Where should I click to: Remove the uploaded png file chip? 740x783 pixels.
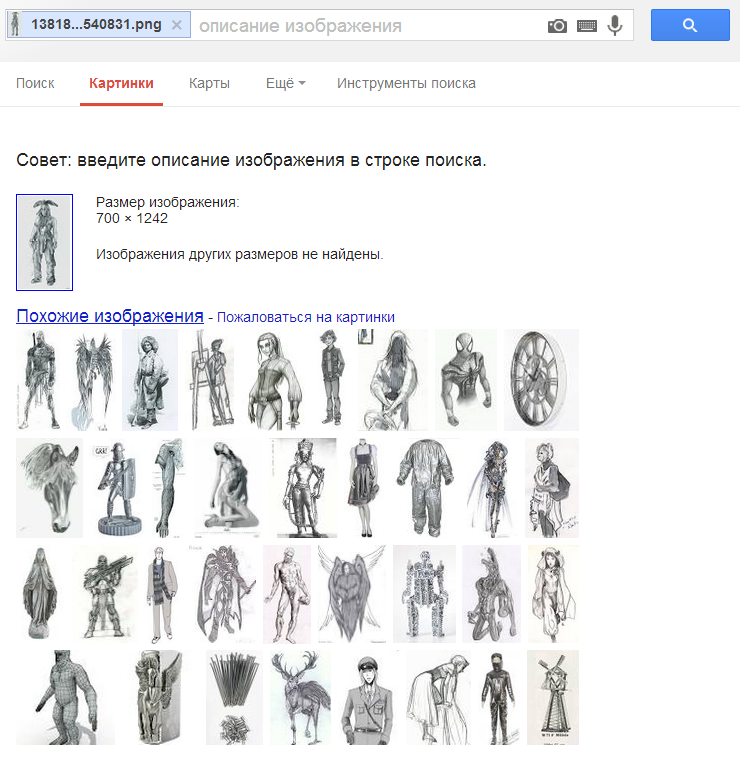pos(177,25)
